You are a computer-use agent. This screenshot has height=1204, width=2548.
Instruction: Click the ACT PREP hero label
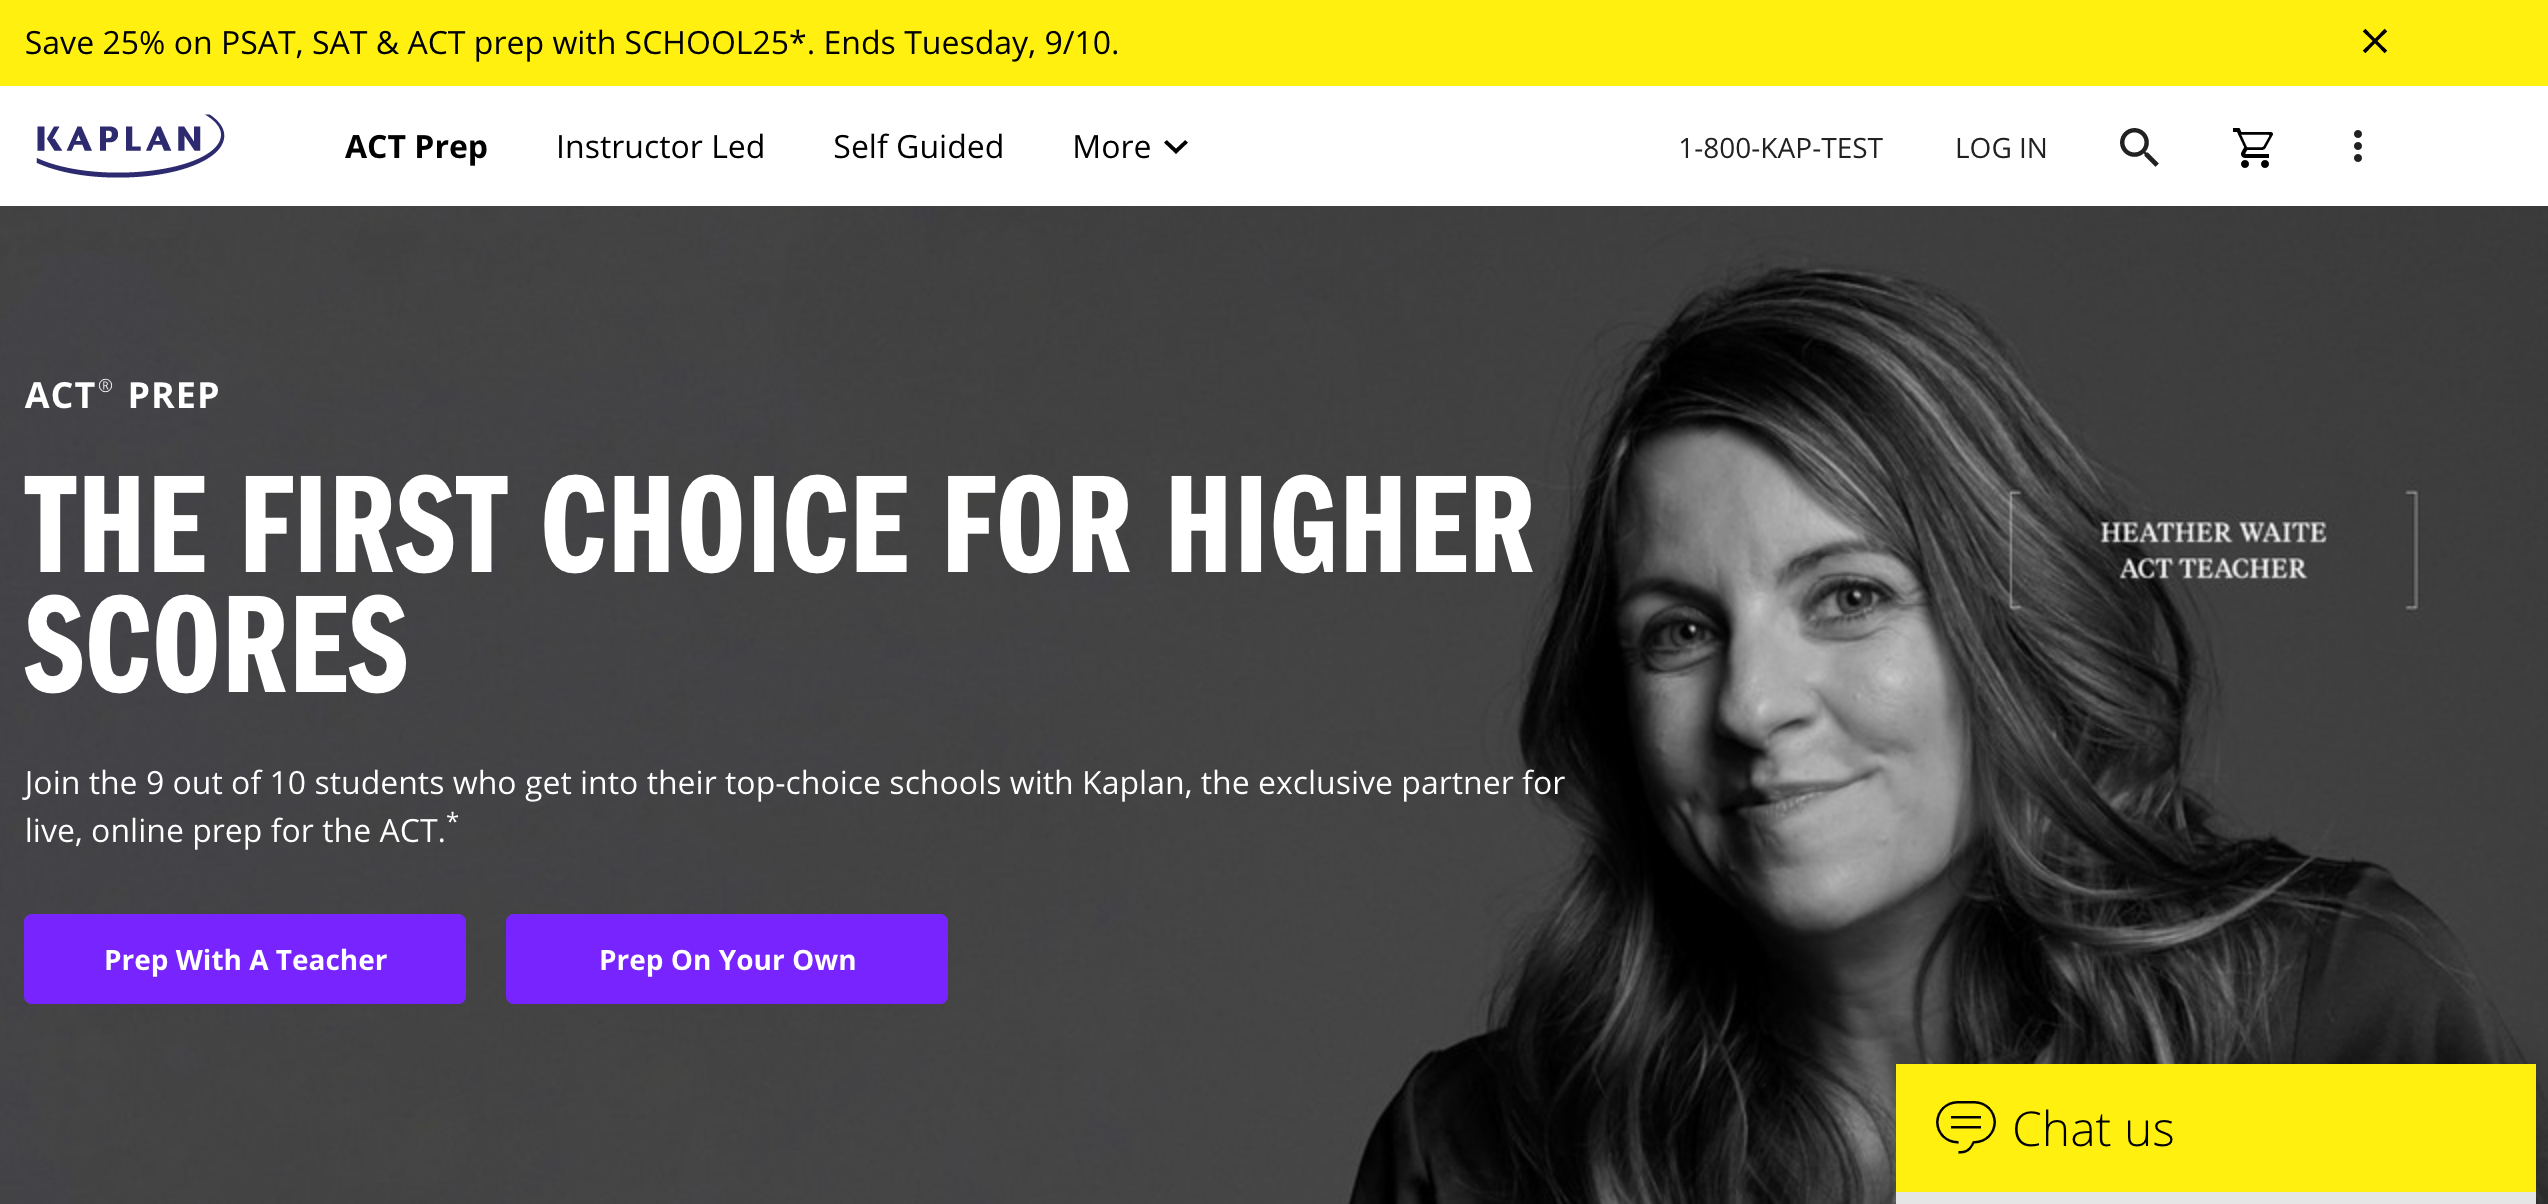122,395
